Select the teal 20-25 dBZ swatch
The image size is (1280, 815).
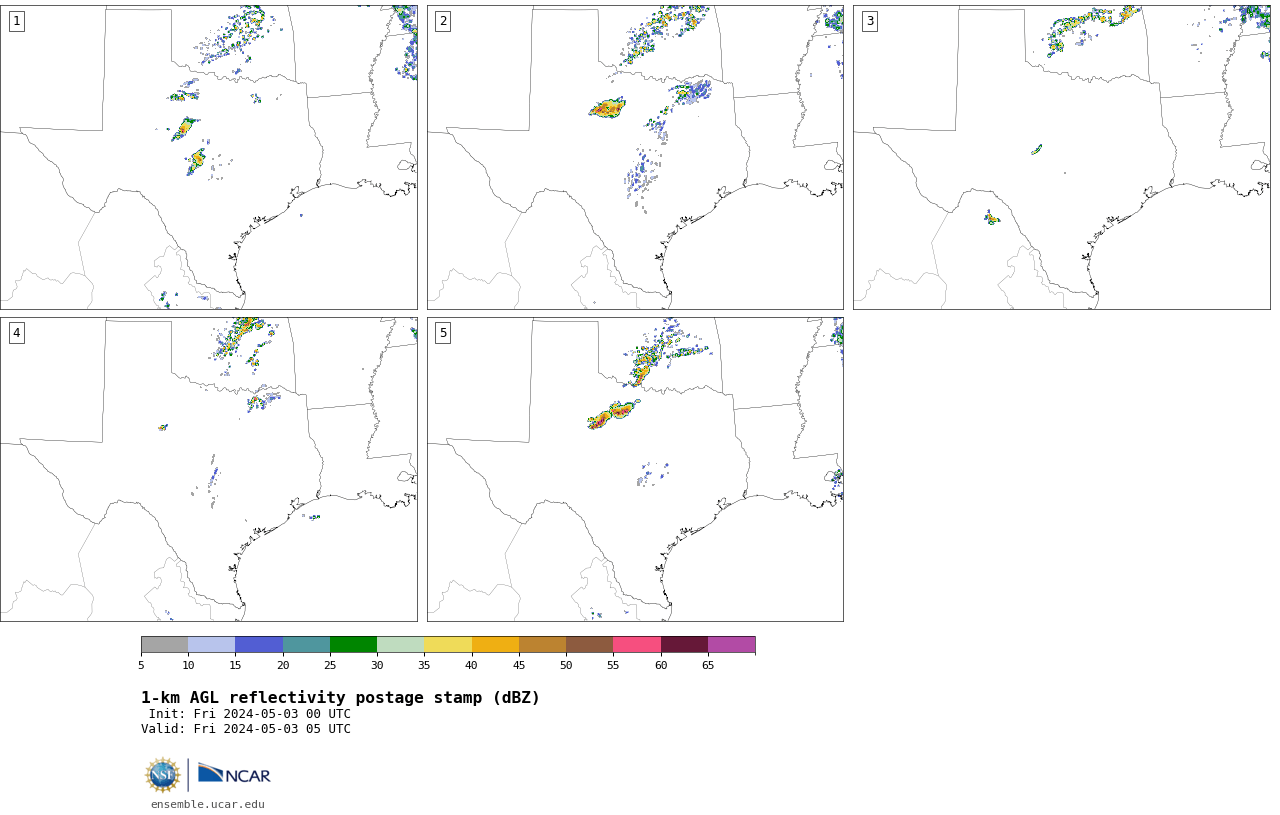point(306,644)
